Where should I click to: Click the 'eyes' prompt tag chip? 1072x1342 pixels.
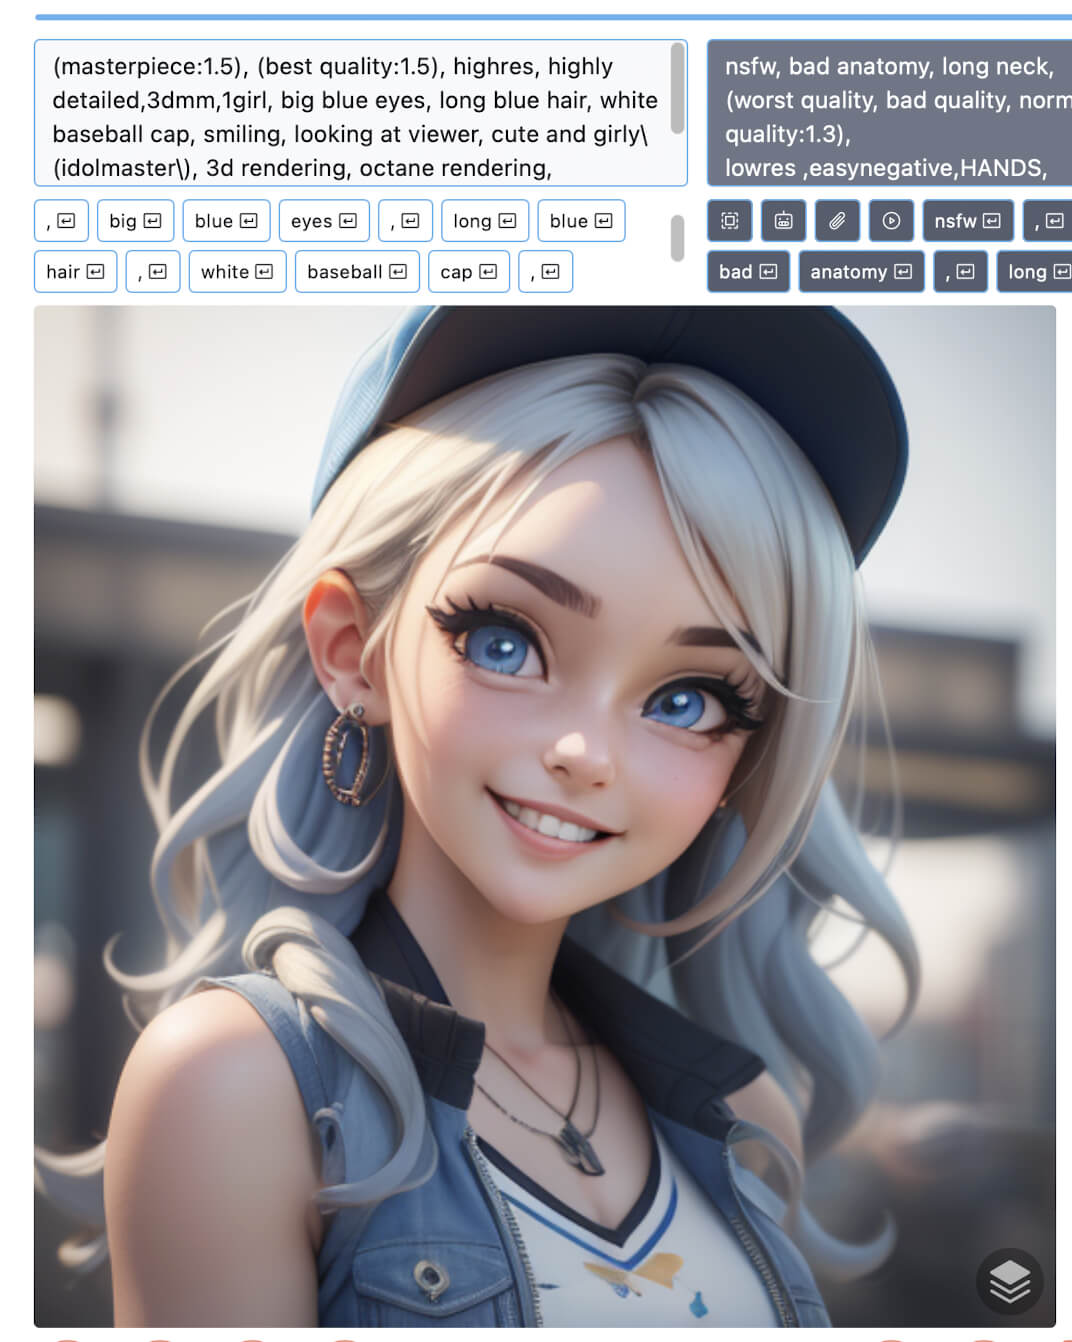tap(323, 221)
